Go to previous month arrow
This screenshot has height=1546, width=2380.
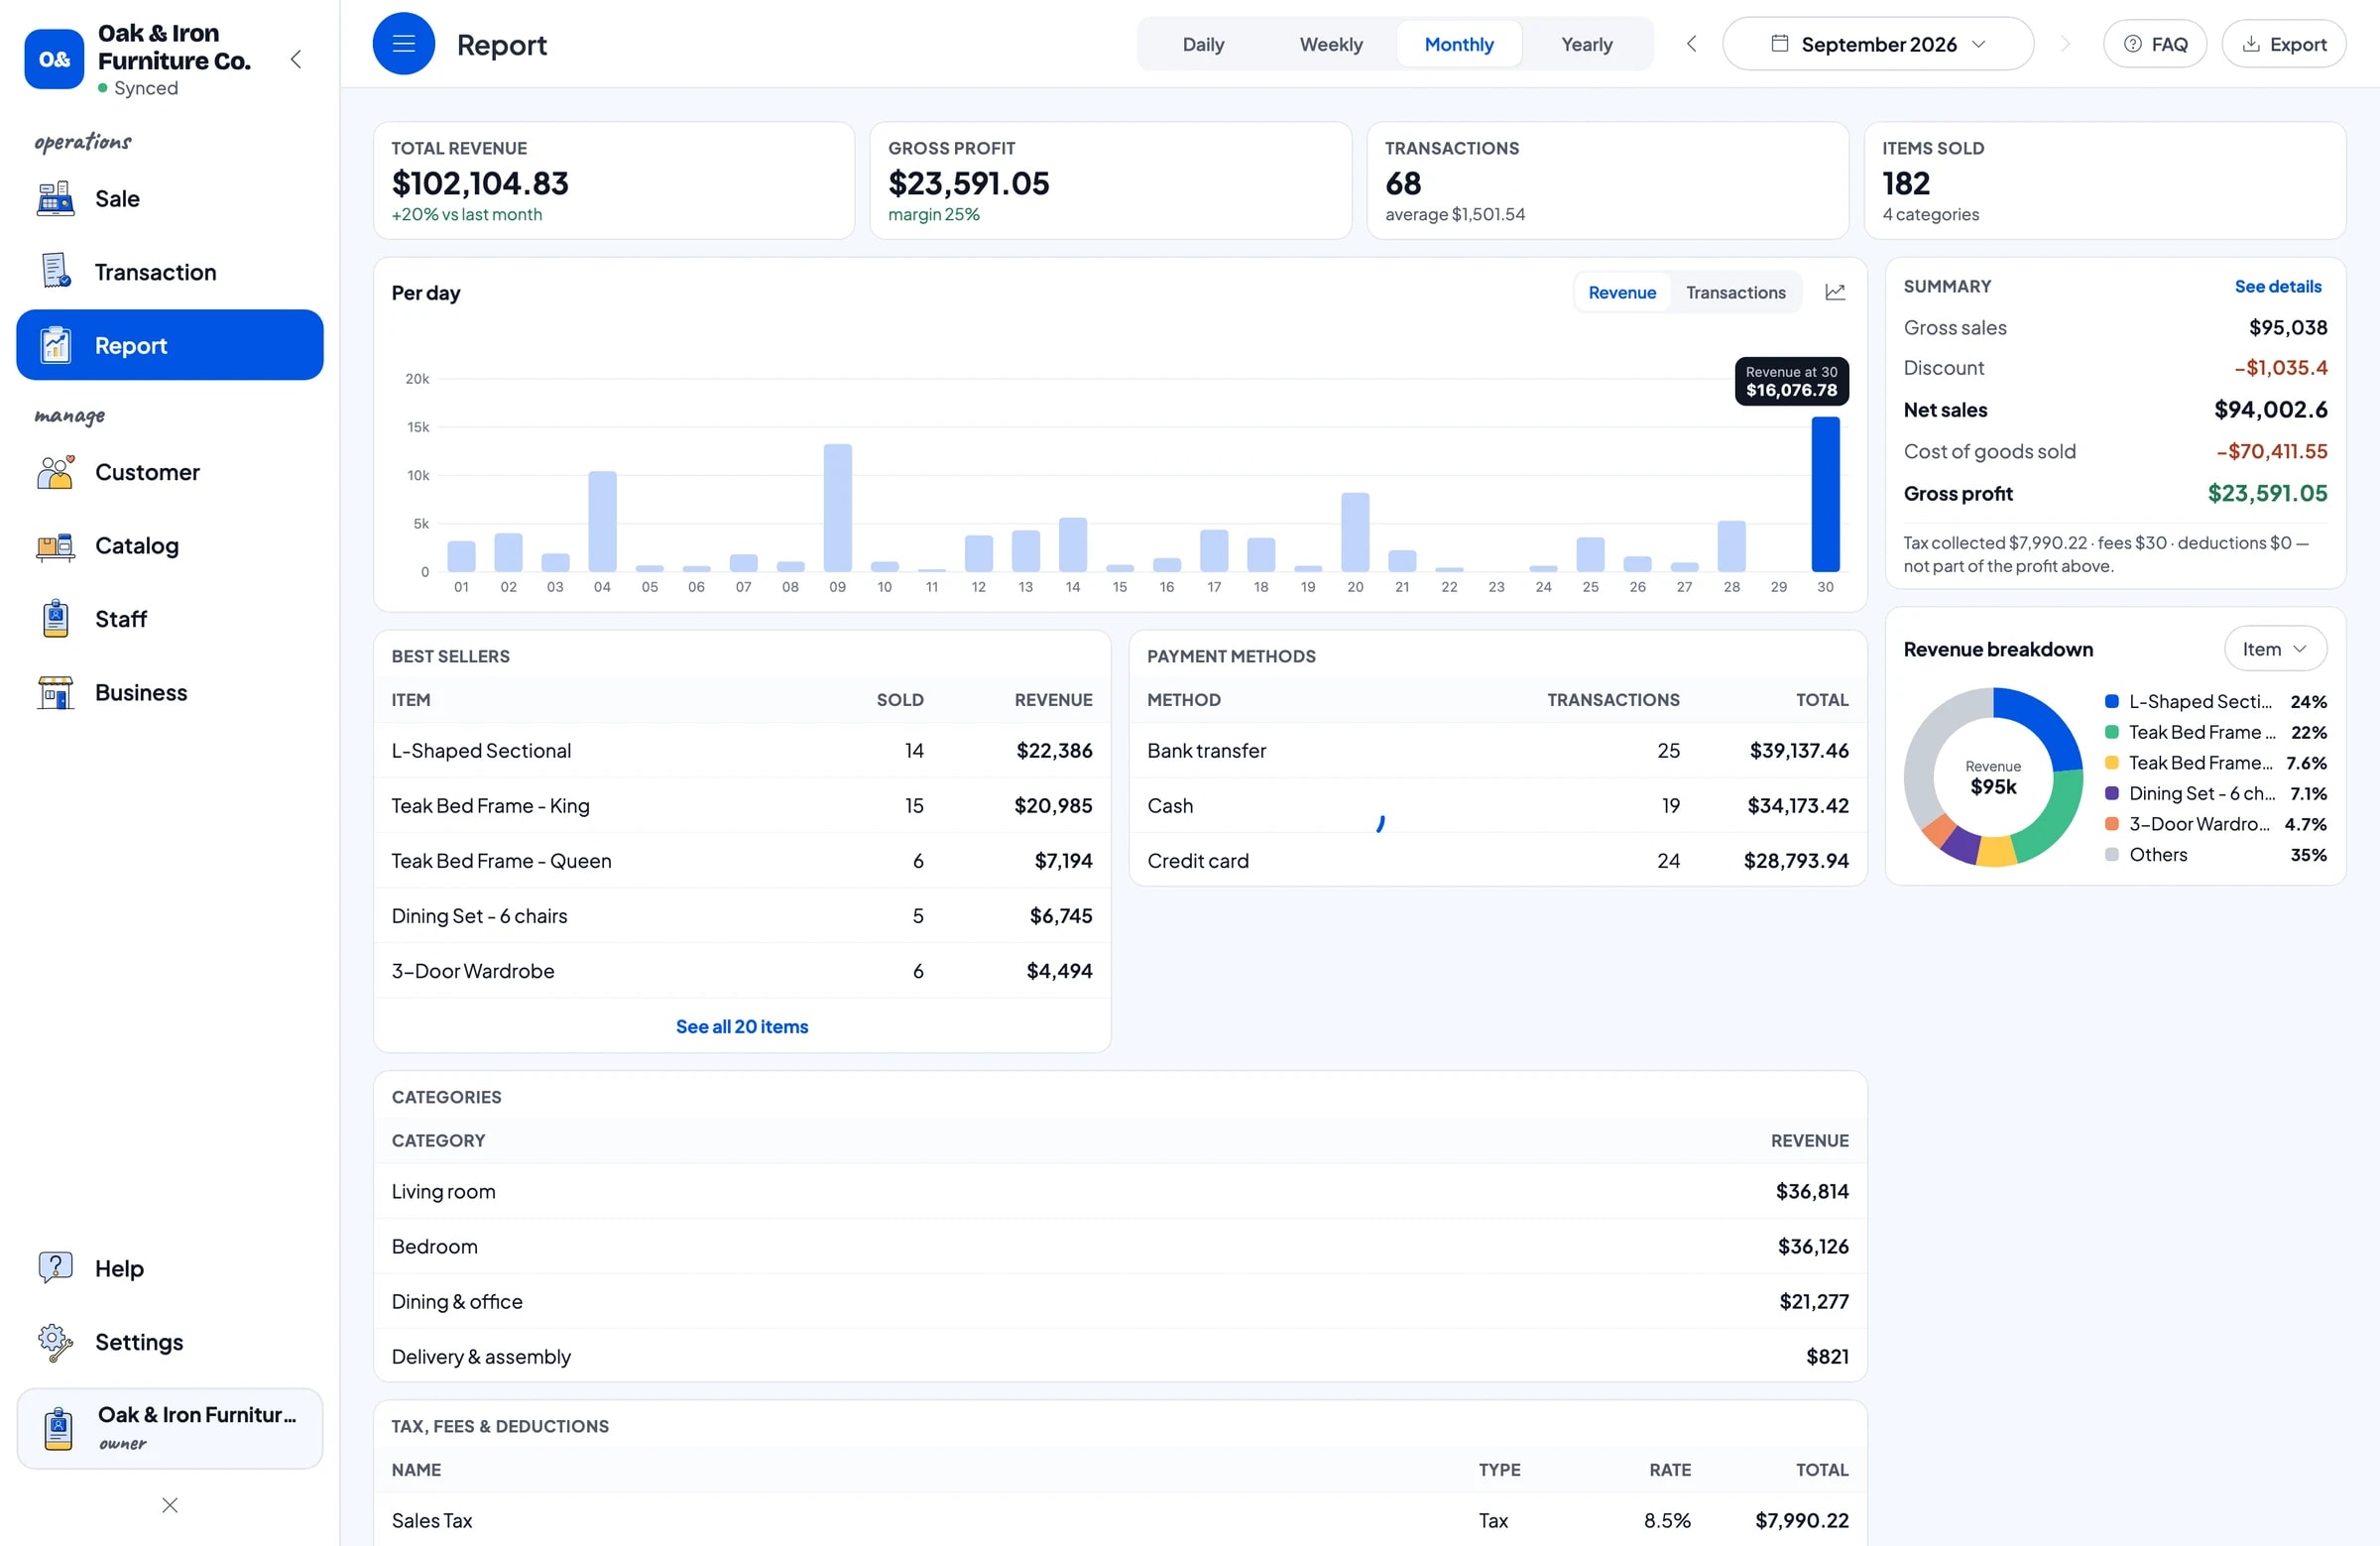1691,44
